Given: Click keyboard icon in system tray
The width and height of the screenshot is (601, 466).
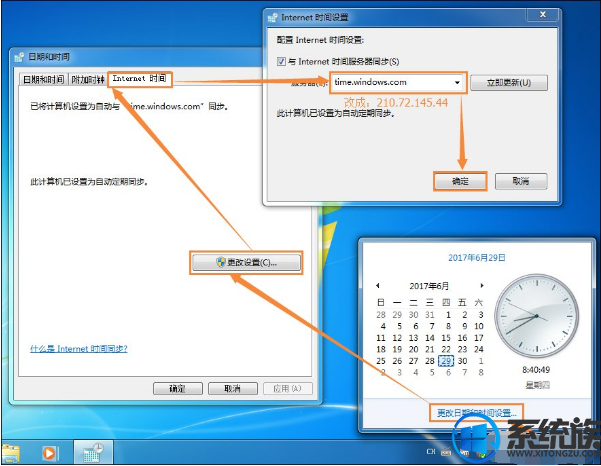Looking at the screenshot, I should point(446,452).
